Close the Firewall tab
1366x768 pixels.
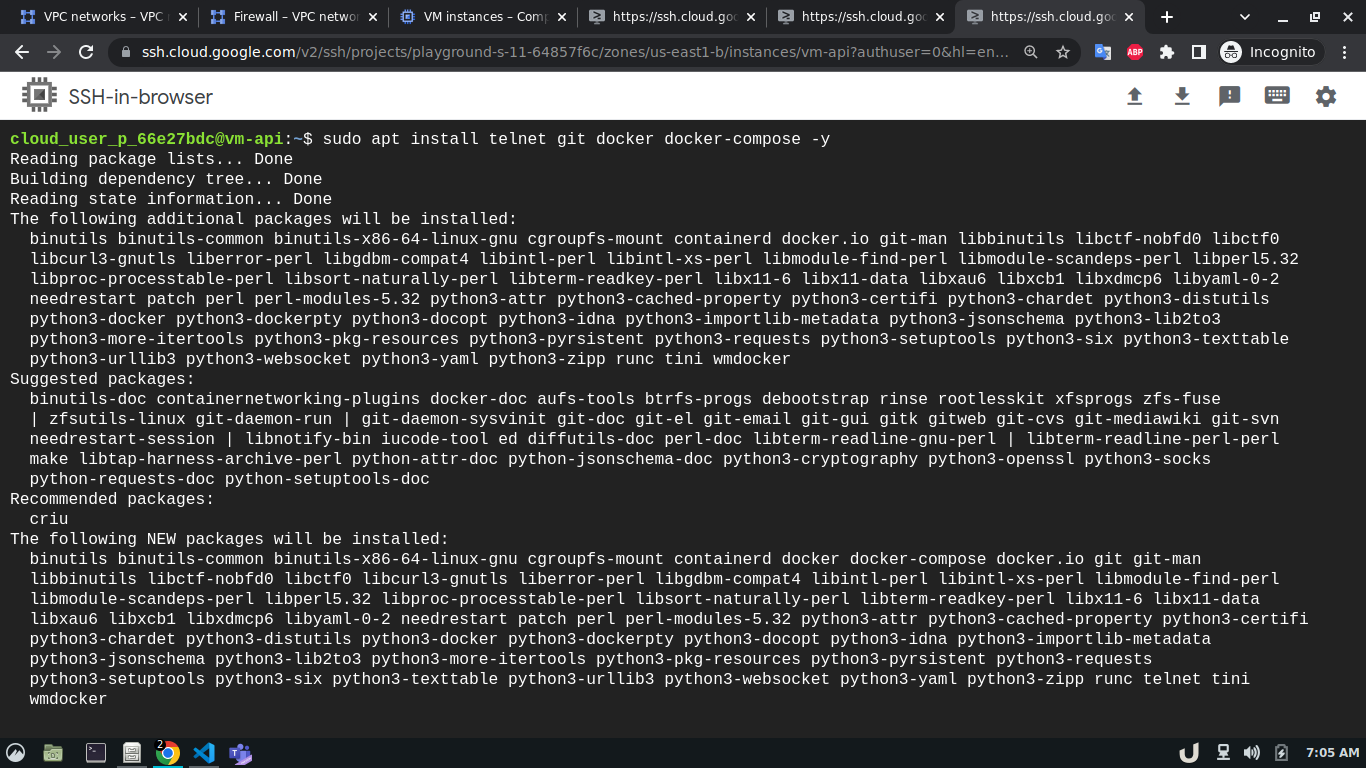coord(372,17)
